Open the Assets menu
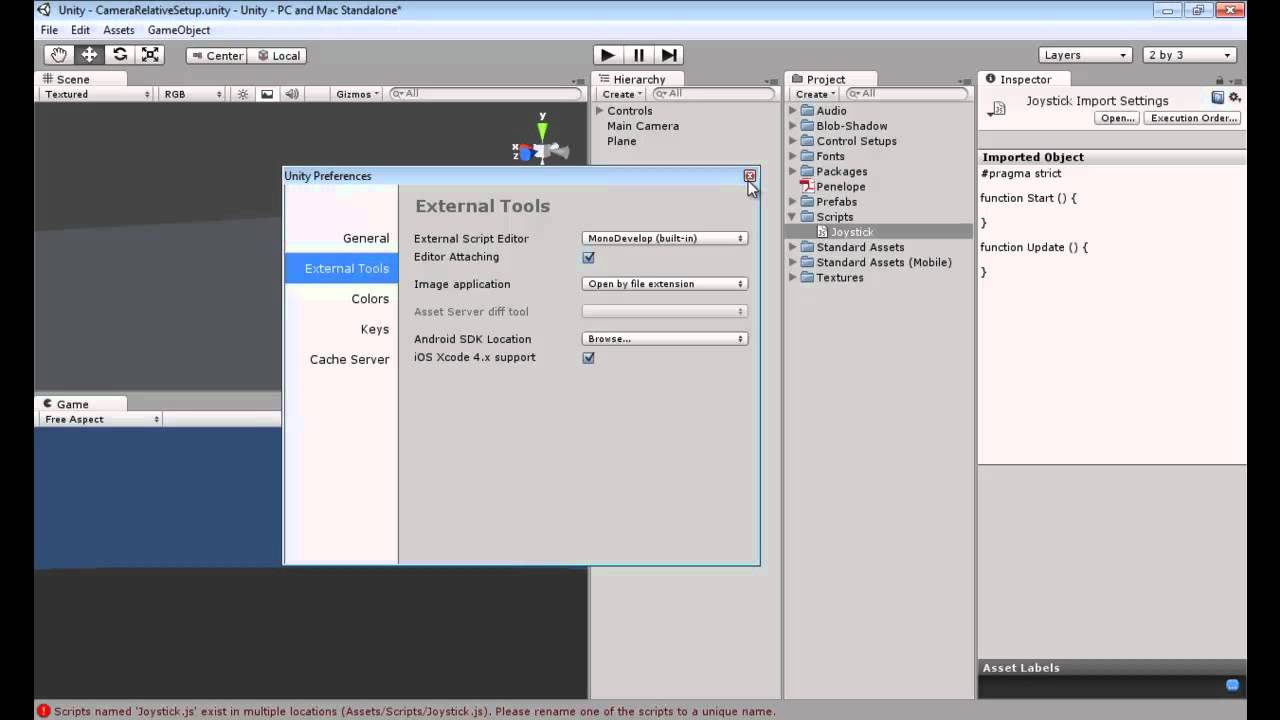The height and width of the screenshot is (720, 1280). (x=119, y=30)
